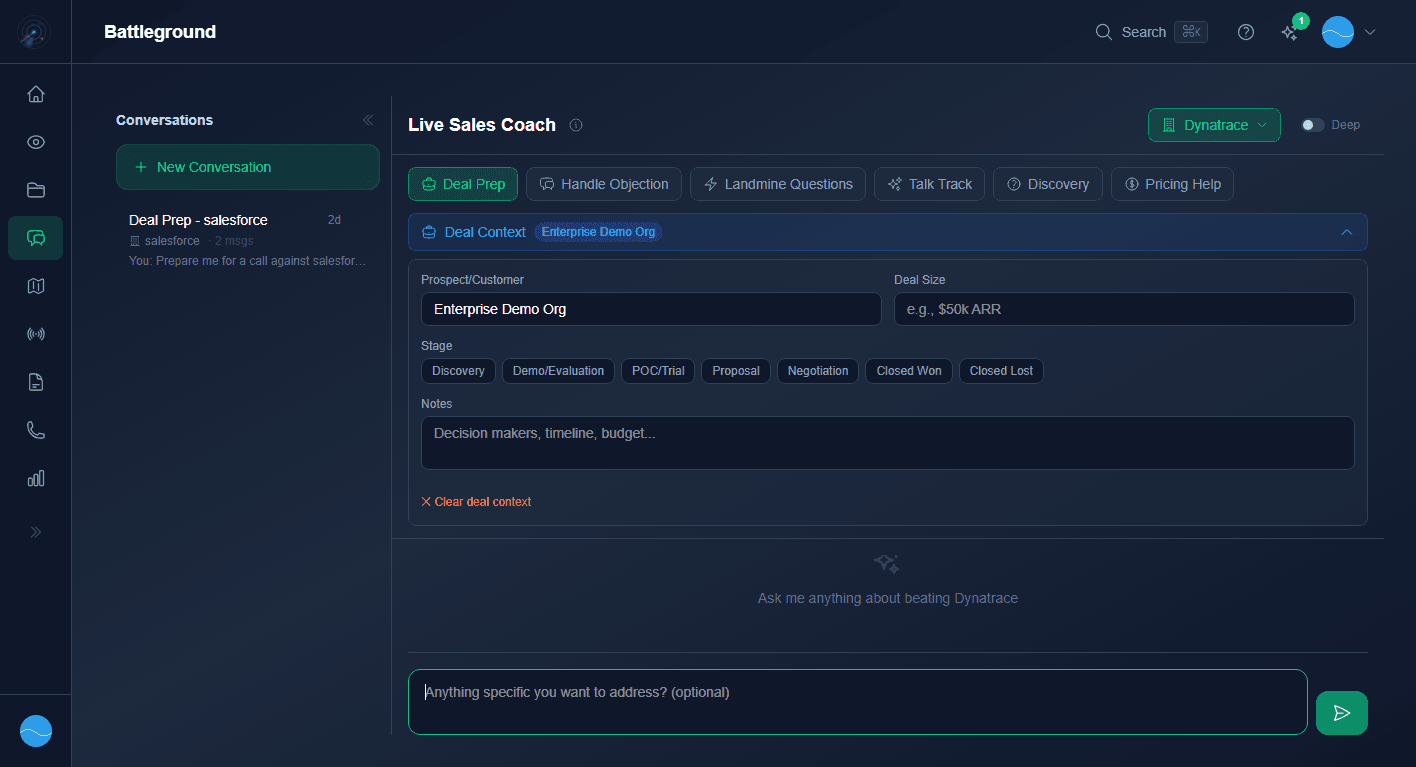This screenshot has width=1416, height=767.
Task: Select the phone calls icon in sidebar
Action: 35,430
